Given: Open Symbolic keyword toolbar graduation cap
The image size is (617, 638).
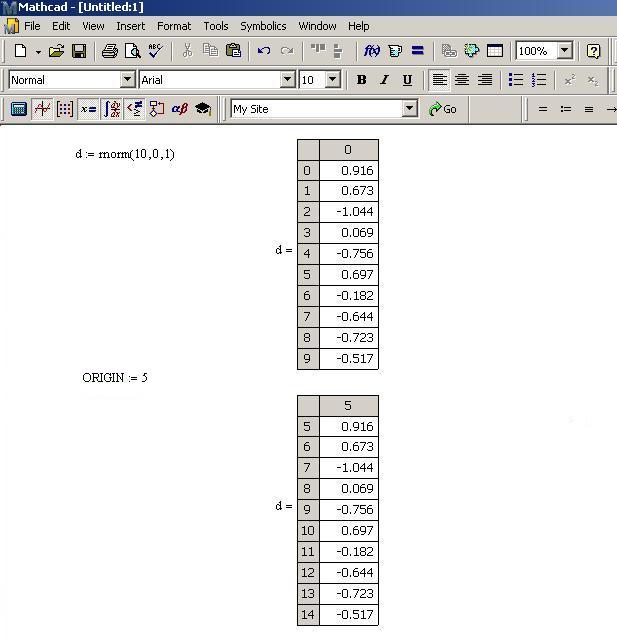Looking at the screenshot, I should (203, 109).
